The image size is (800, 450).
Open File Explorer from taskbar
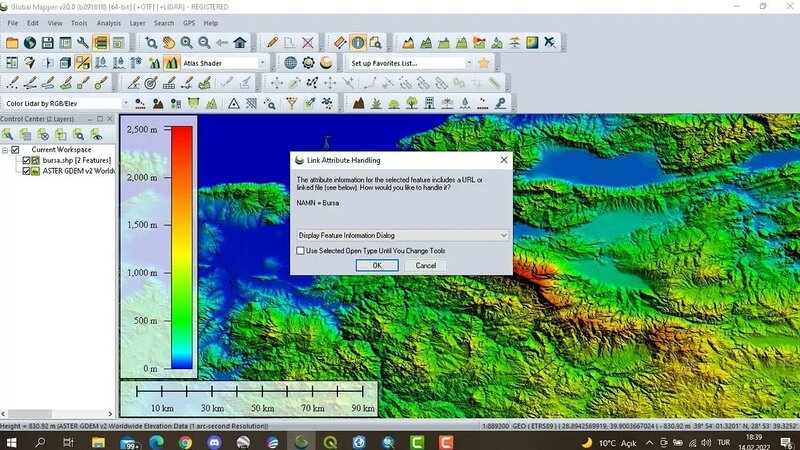(98, 442)
